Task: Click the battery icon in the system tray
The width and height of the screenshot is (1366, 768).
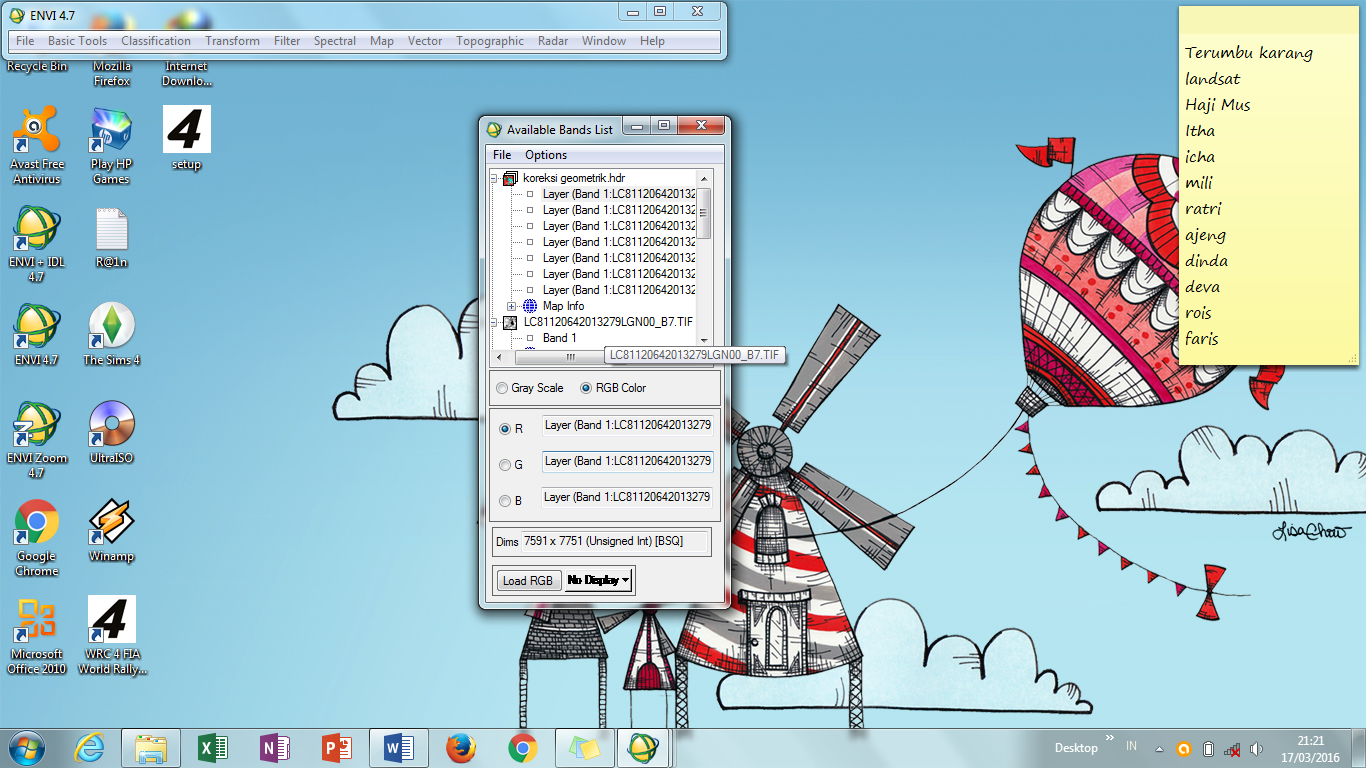Action: (1208, 749)
